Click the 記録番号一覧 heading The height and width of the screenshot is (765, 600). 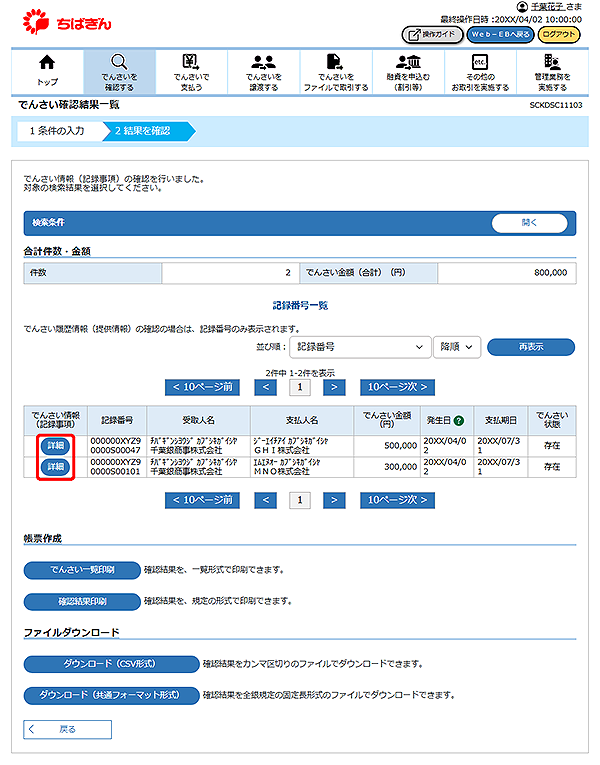(x=300, y=306)
